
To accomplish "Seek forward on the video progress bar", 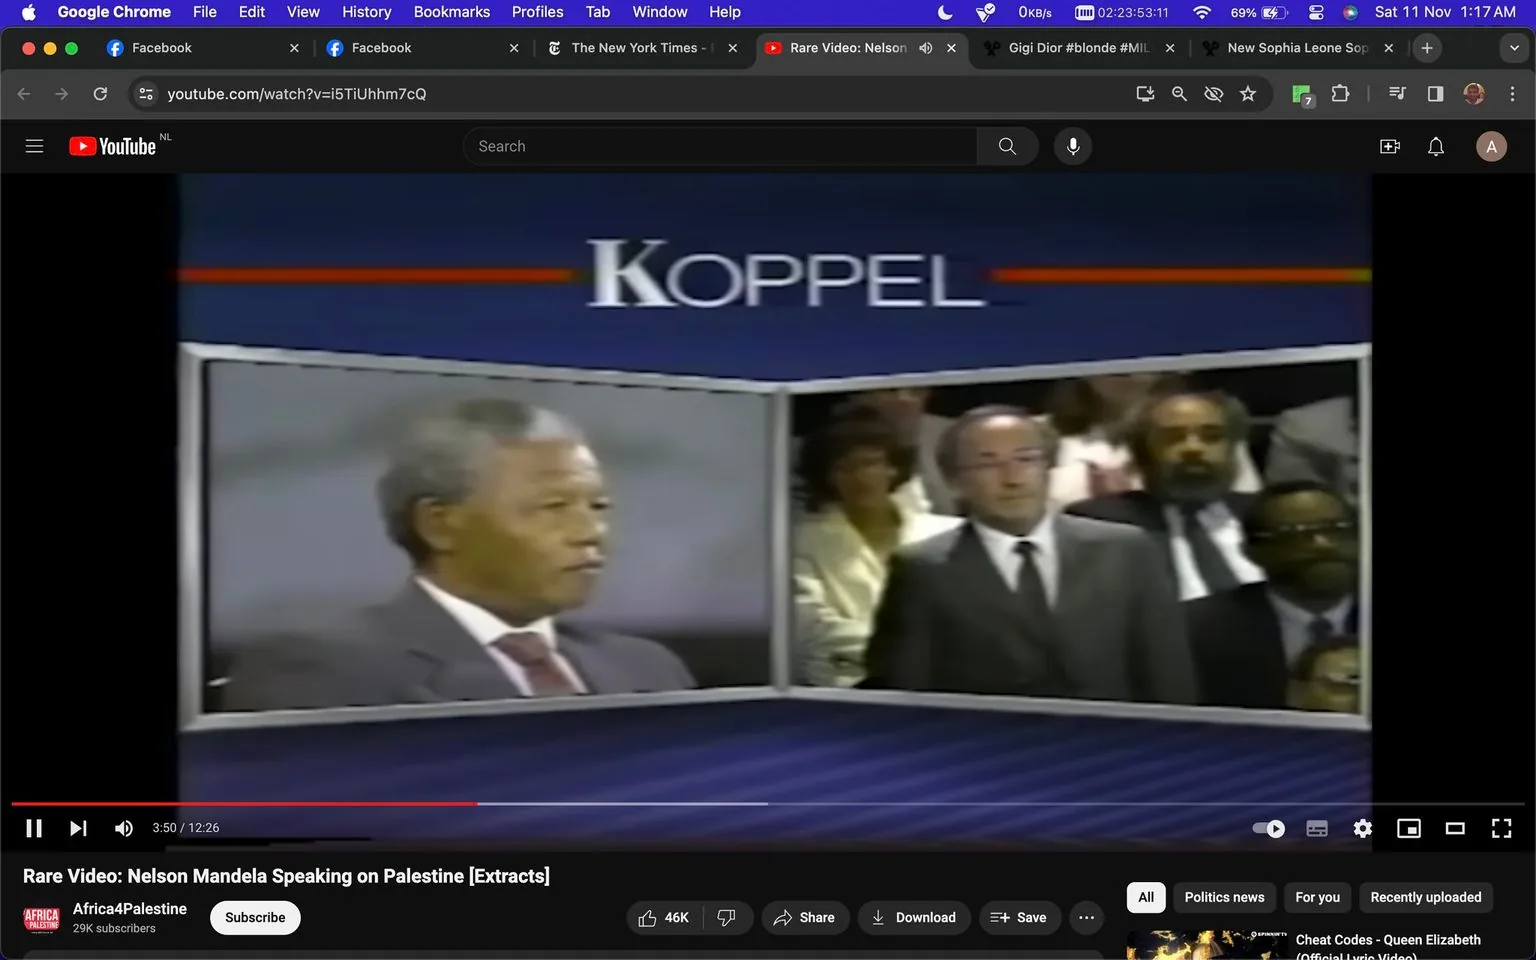I will (x=900, y=804).
